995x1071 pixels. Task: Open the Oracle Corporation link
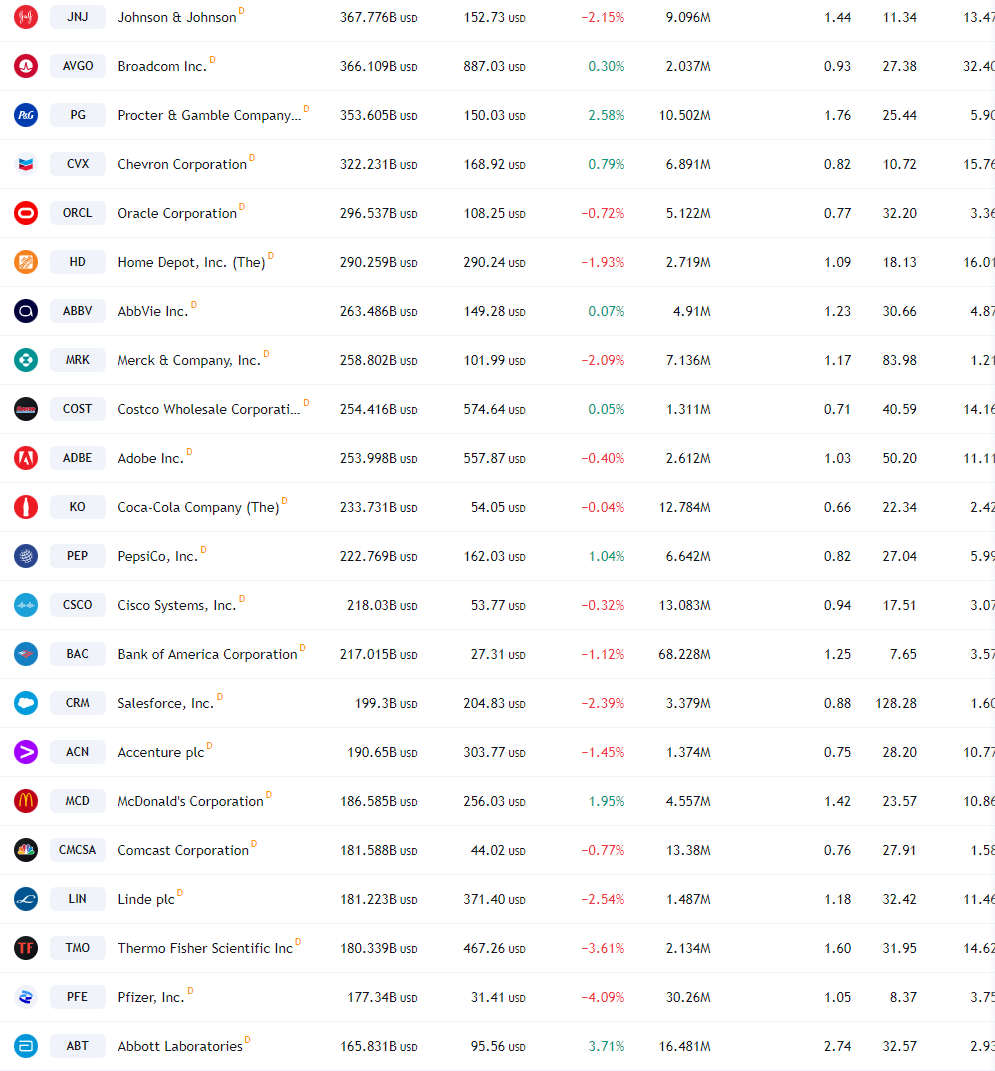pos(177,213)
